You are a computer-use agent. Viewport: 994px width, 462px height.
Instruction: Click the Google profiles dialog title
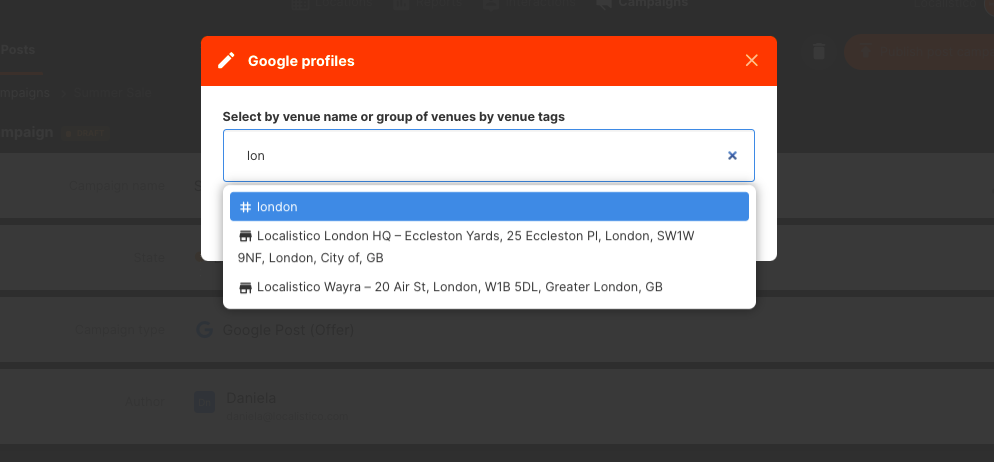[301, 61]
